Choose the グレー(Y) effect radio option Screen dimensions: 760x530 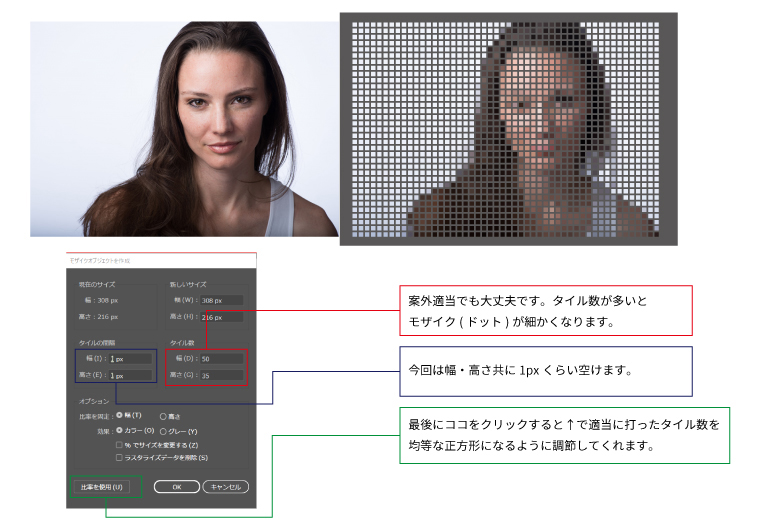164,431
